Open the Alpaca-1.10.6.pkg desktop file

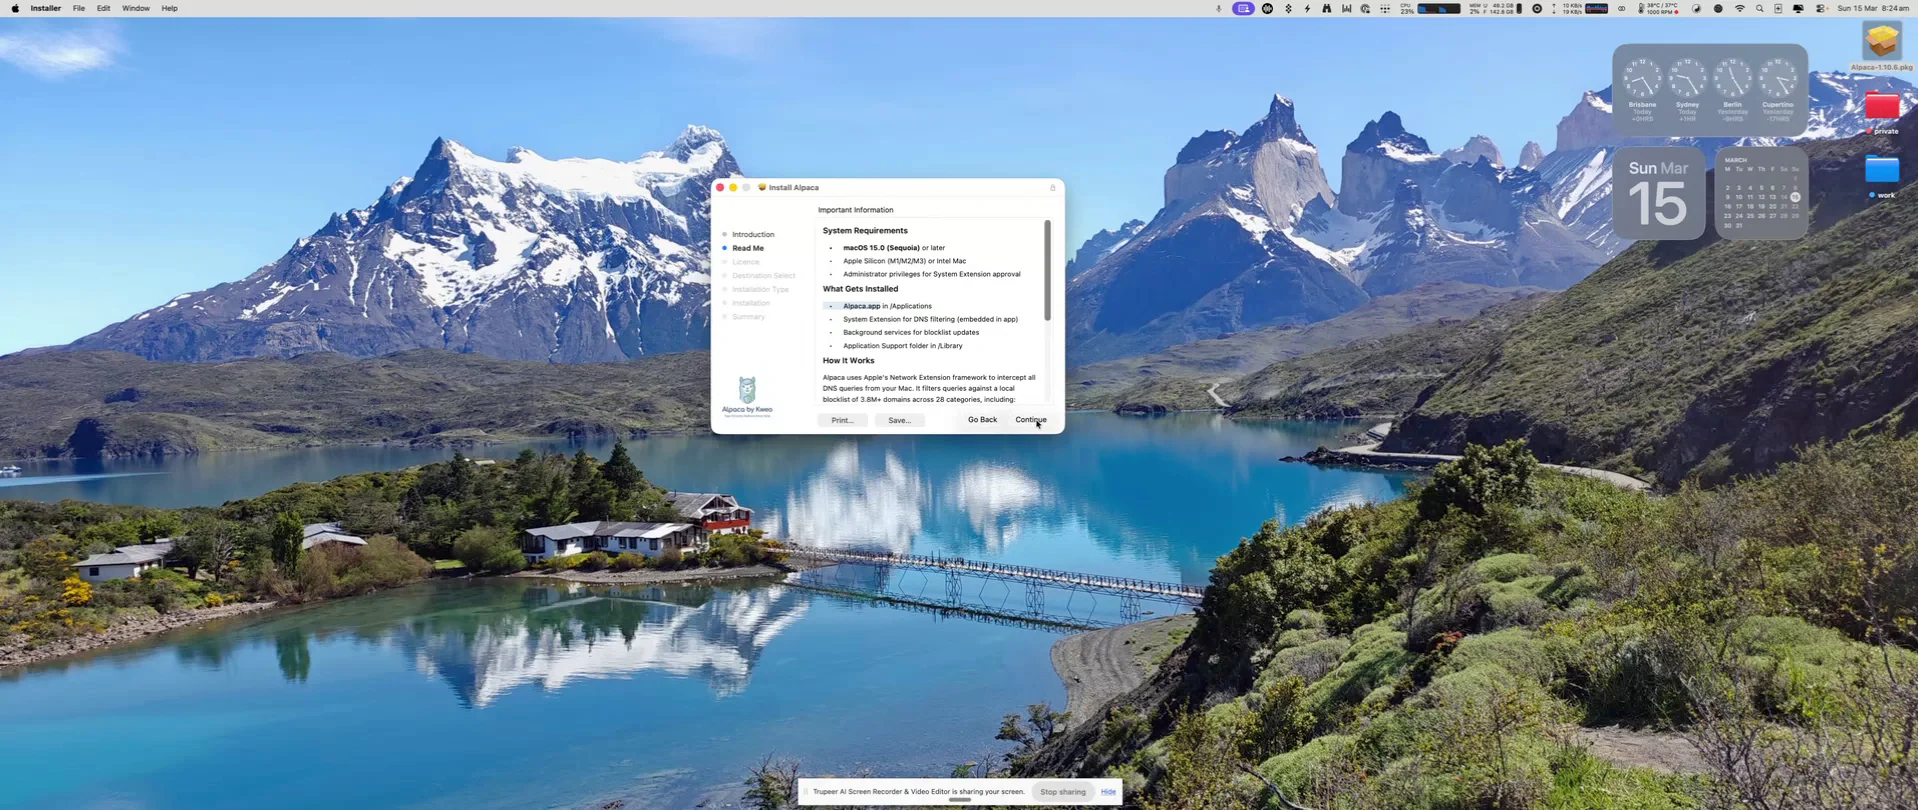click(x=1881, y=43)
